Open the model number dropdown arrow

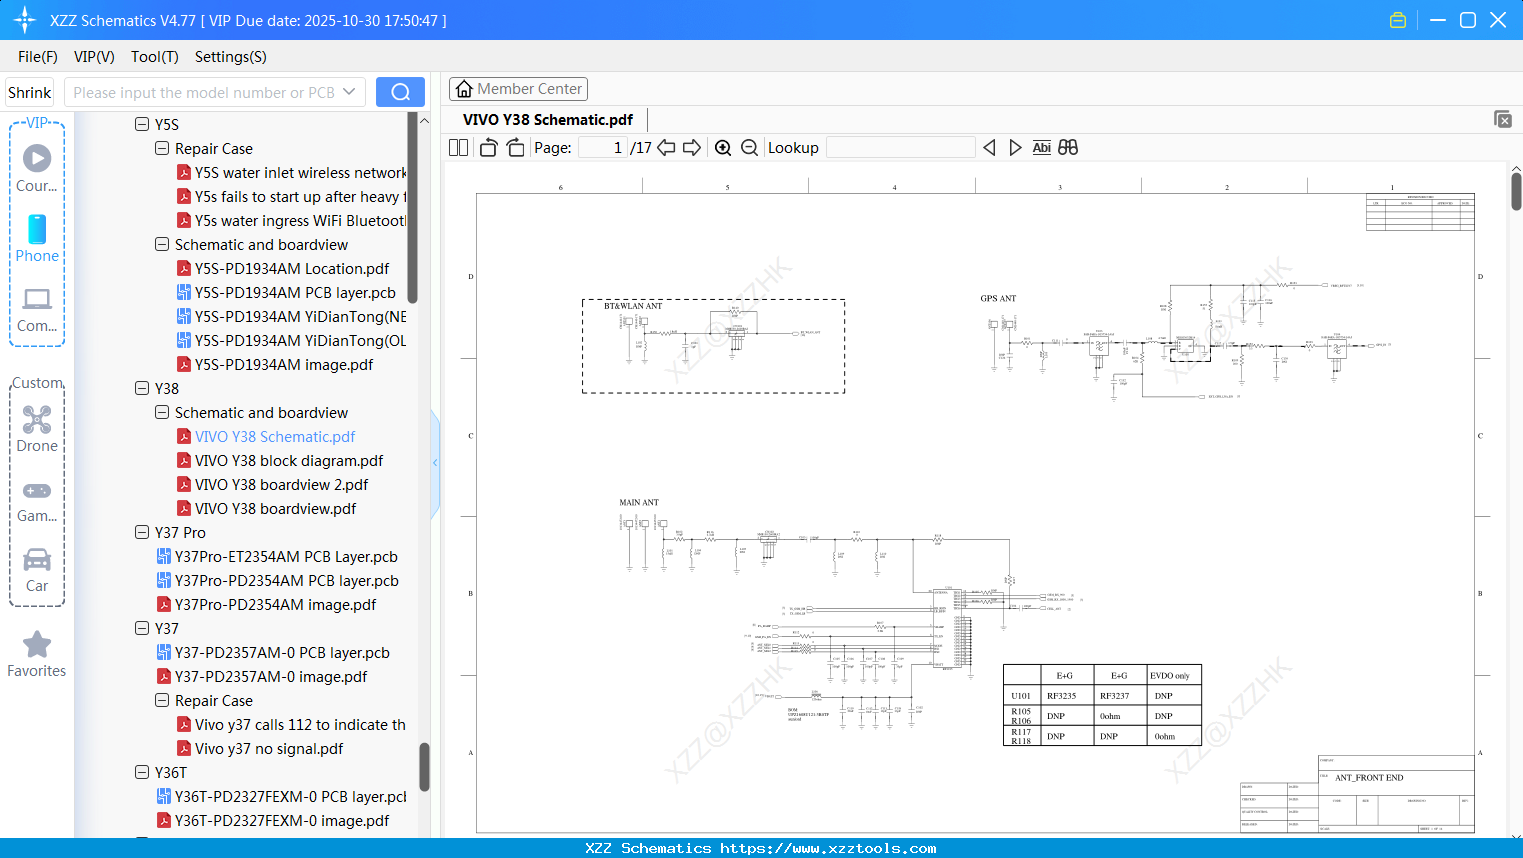coord(352,91)
